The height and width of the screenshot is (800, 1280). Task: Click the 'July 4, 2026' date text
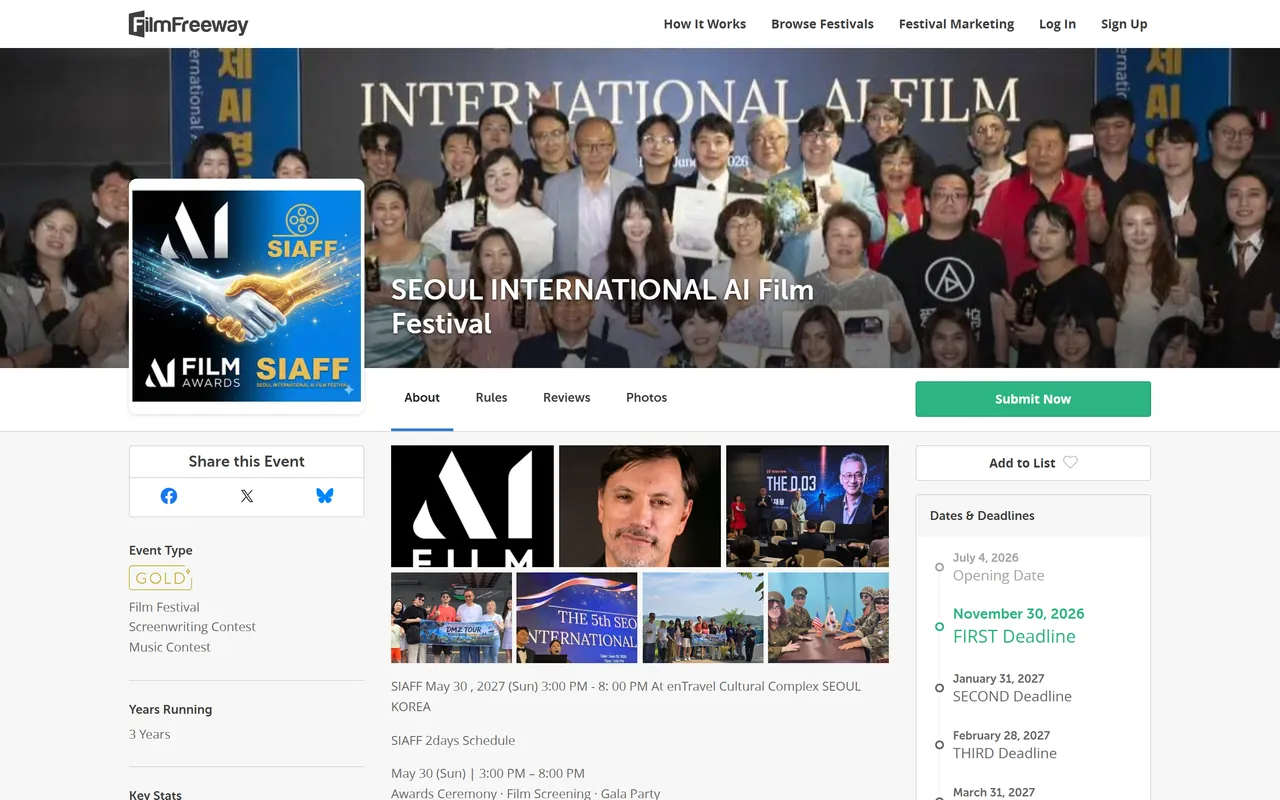985,558
